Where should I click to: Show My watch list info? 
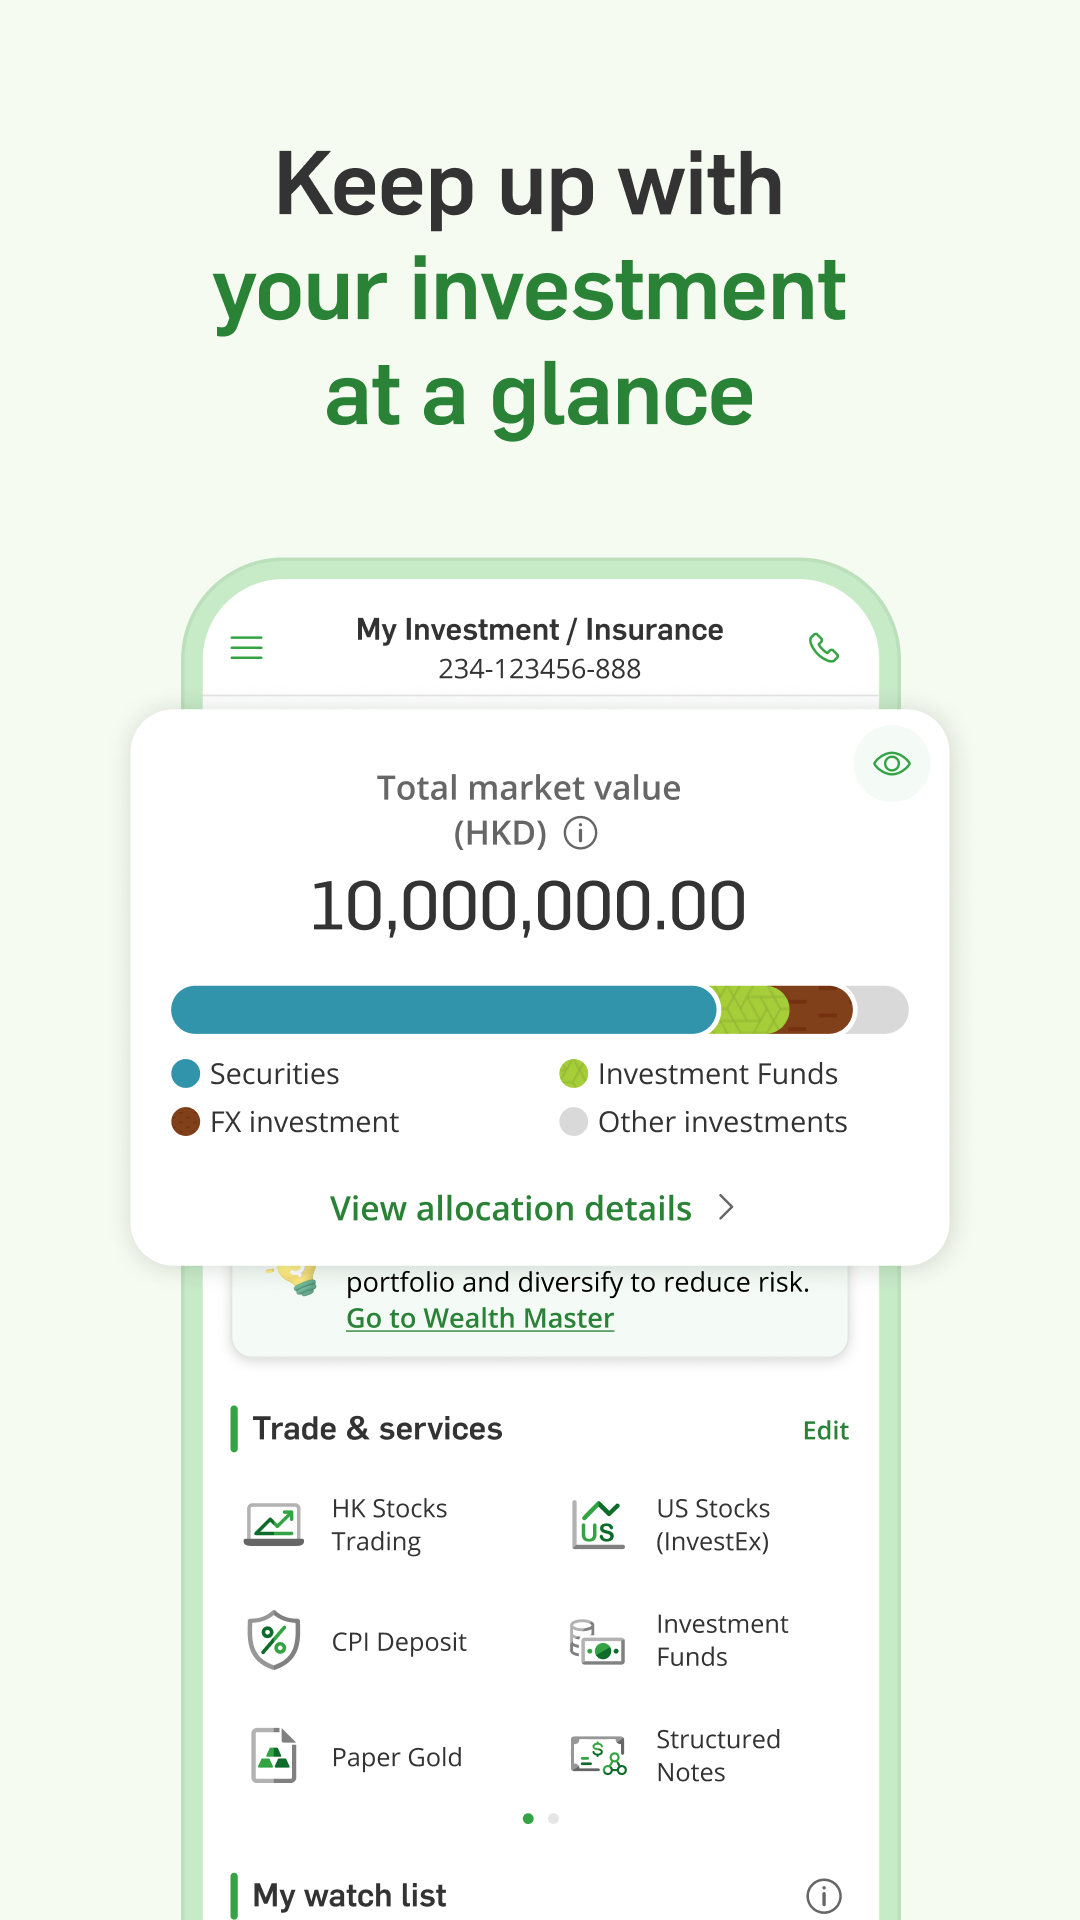[x=824, y=1895]
